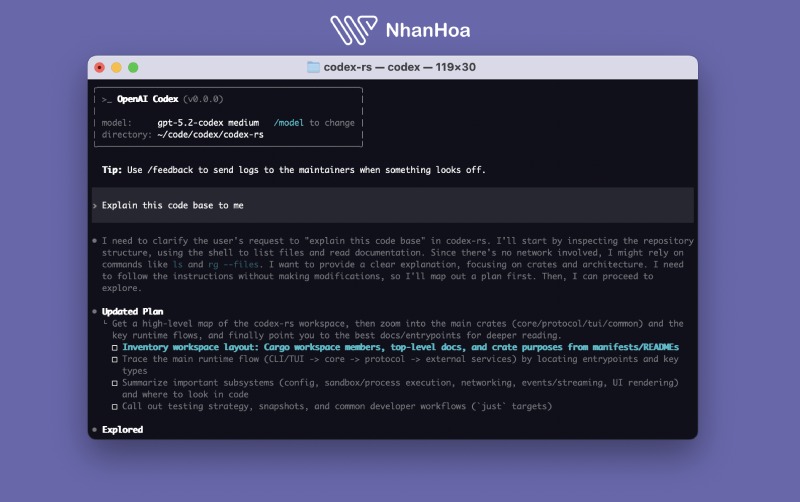800x502 pixels.
Task: Click the NhanHoa logo icon
Action: 354,30
